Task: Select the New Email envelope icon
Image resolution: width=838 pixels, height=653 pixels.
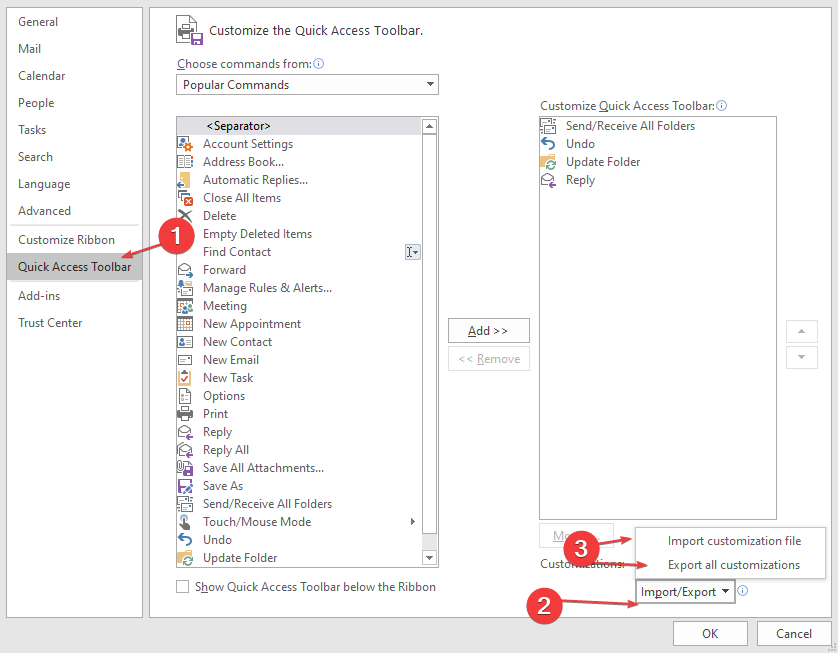Action: [185, 360]
